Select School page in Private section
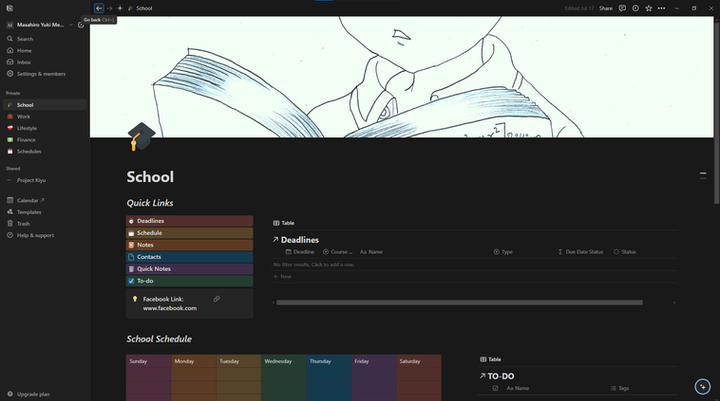720x401 pixels. tap(44, 105)
